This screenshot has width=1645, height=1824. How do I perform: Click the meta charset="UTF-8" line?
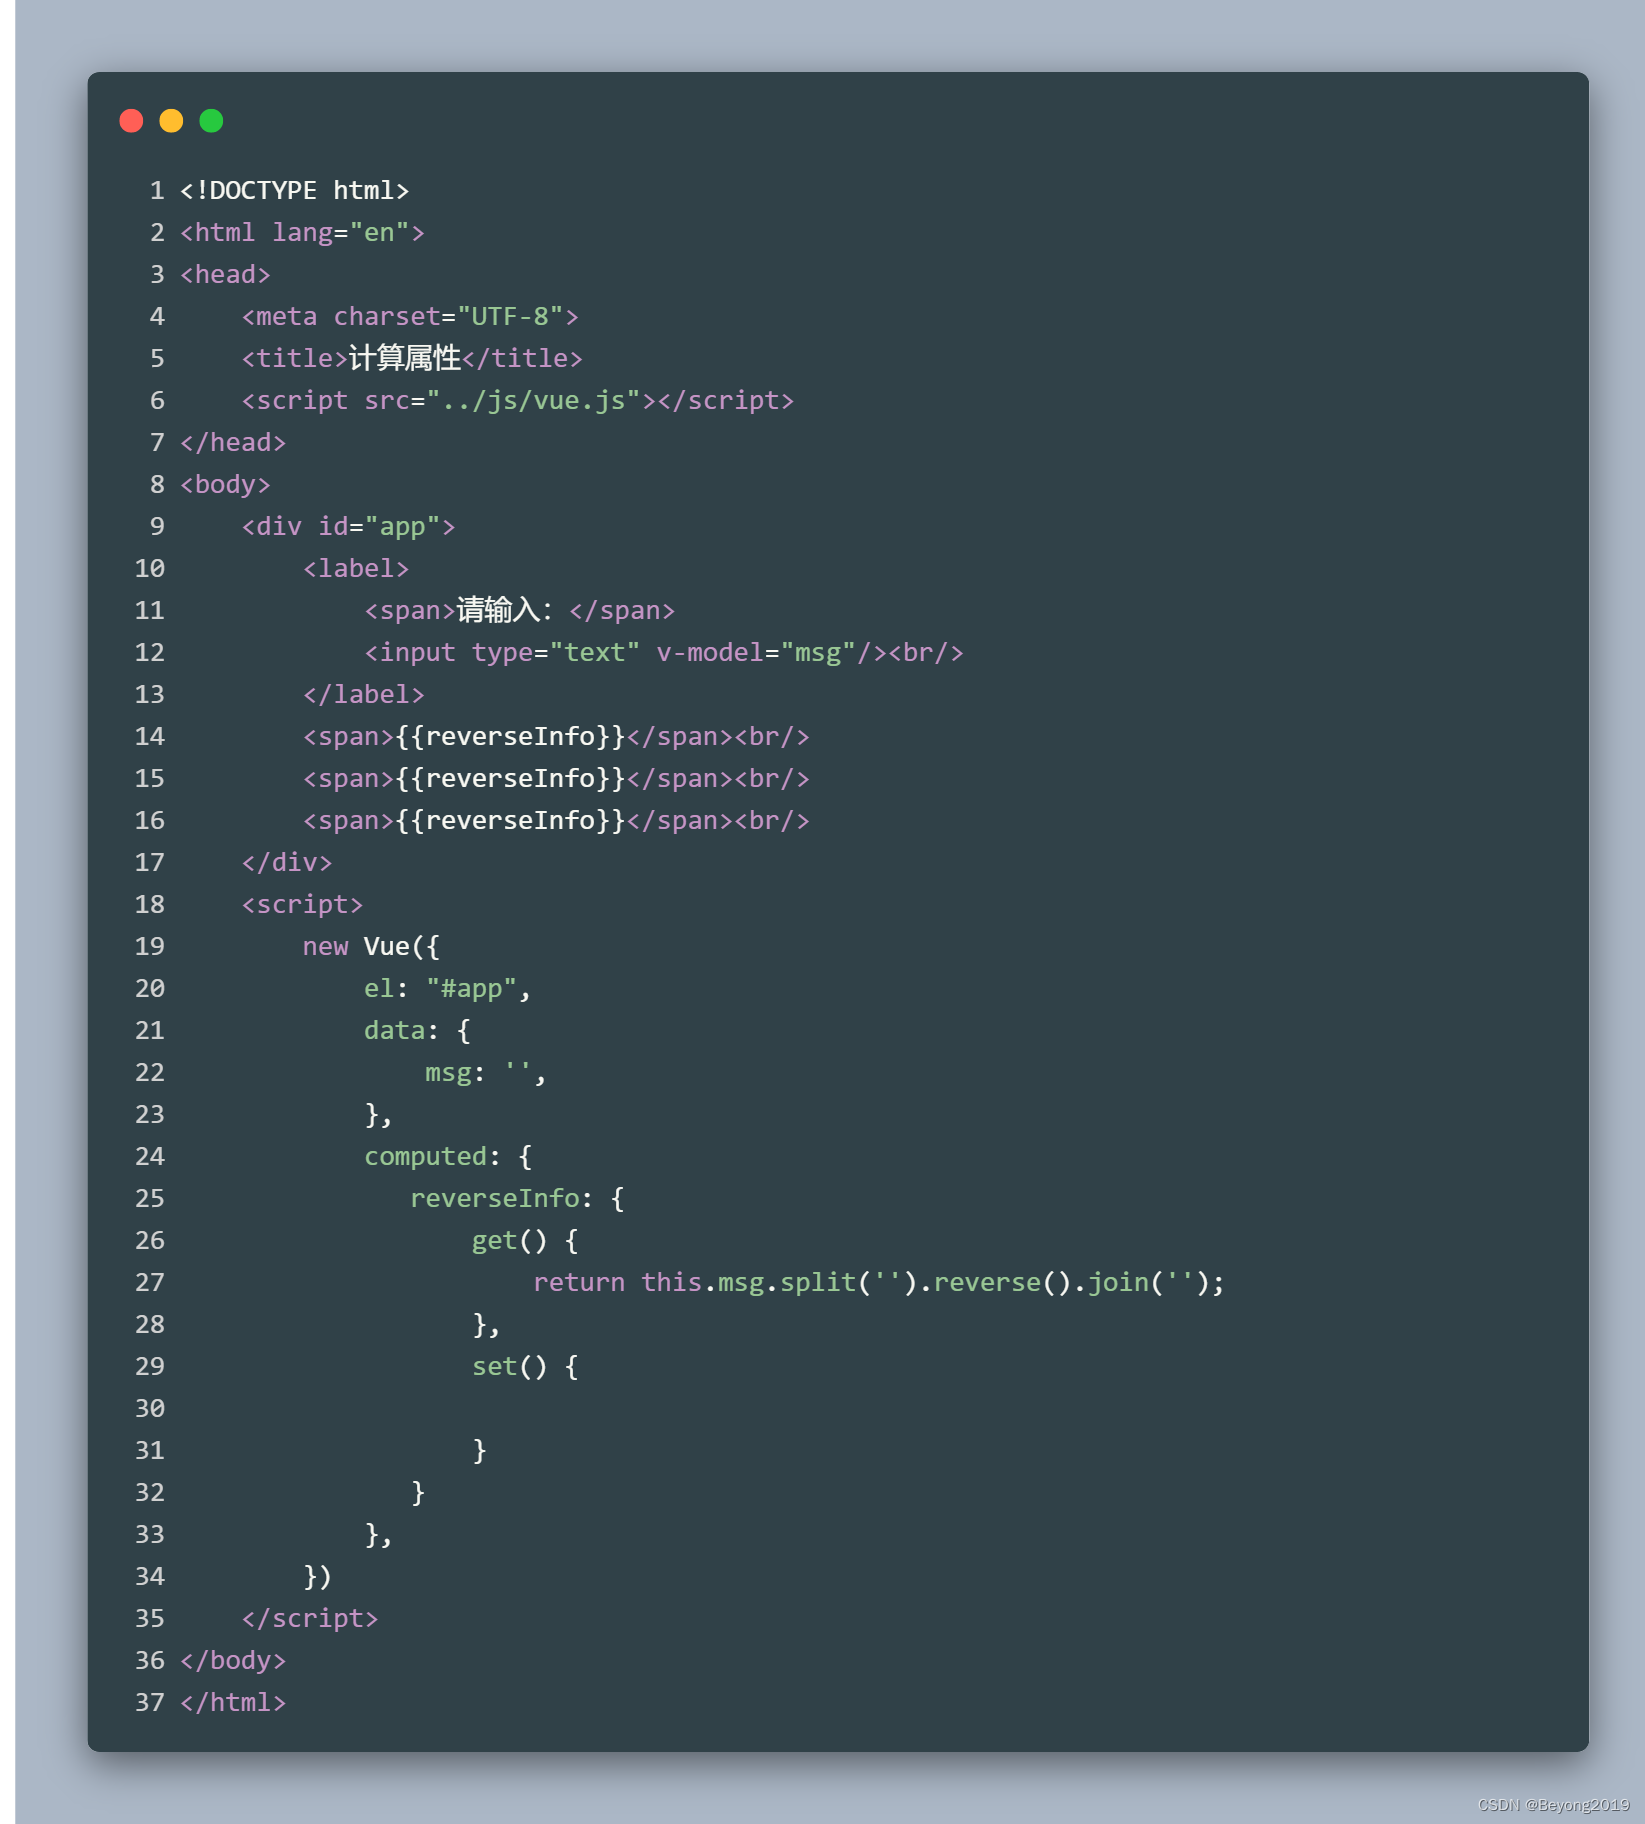click(410, 317)
